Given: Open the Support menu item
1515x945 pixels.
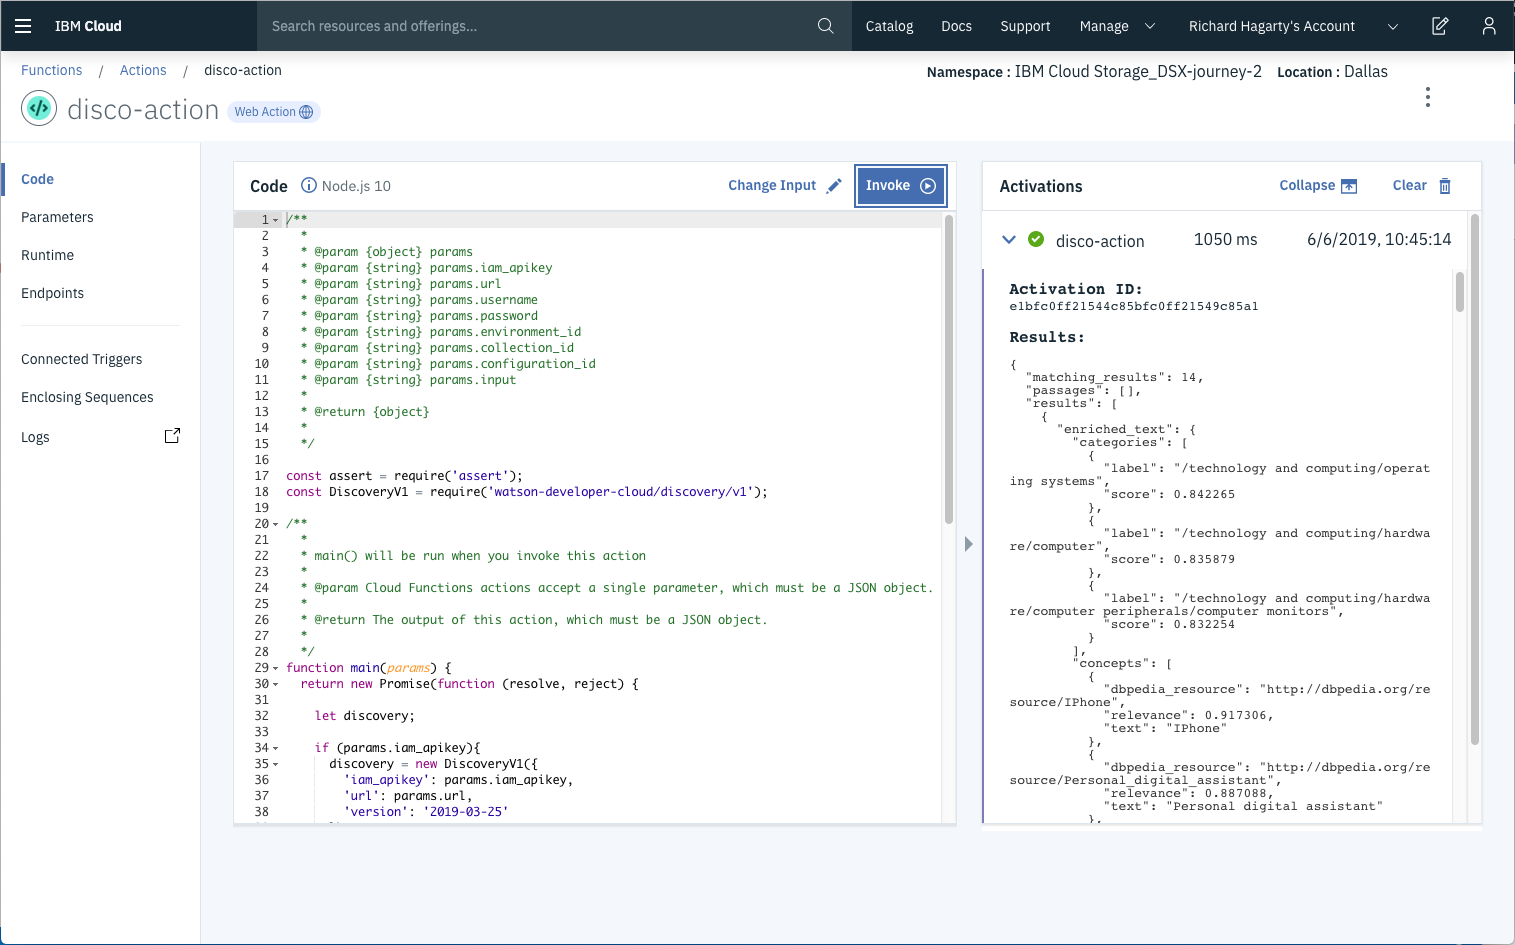Looking at the screenshot, I should click(1025, 26).
